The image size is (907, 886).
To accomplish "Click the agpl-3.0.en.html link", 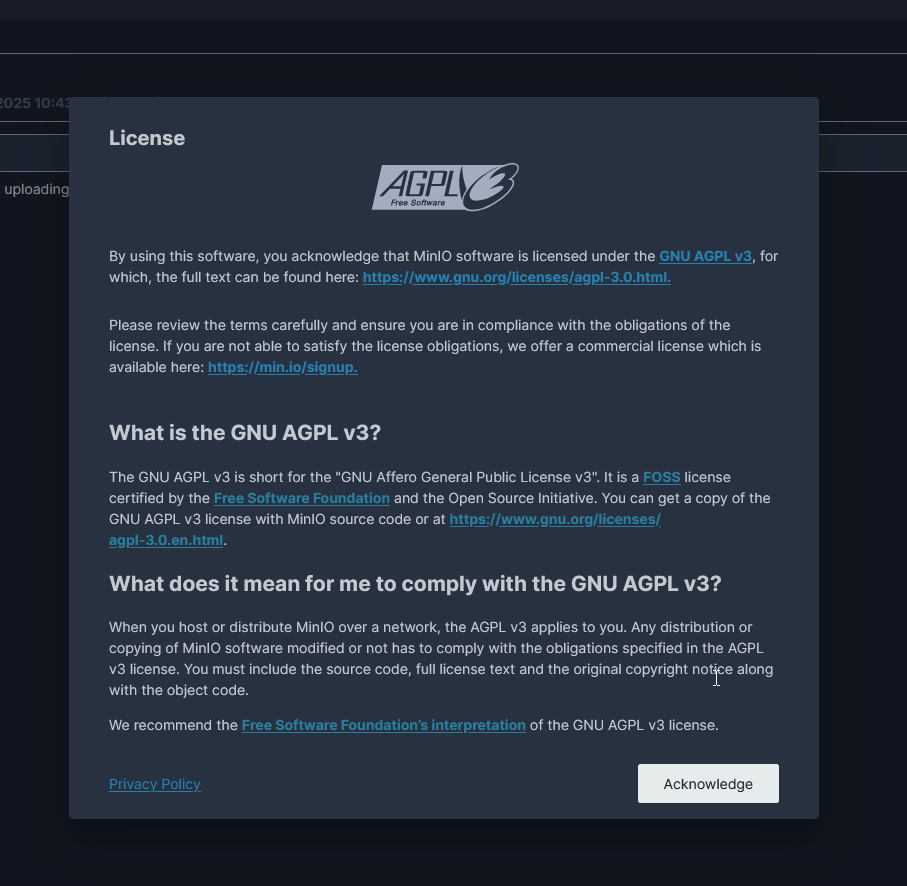I will tap(165, 540).
